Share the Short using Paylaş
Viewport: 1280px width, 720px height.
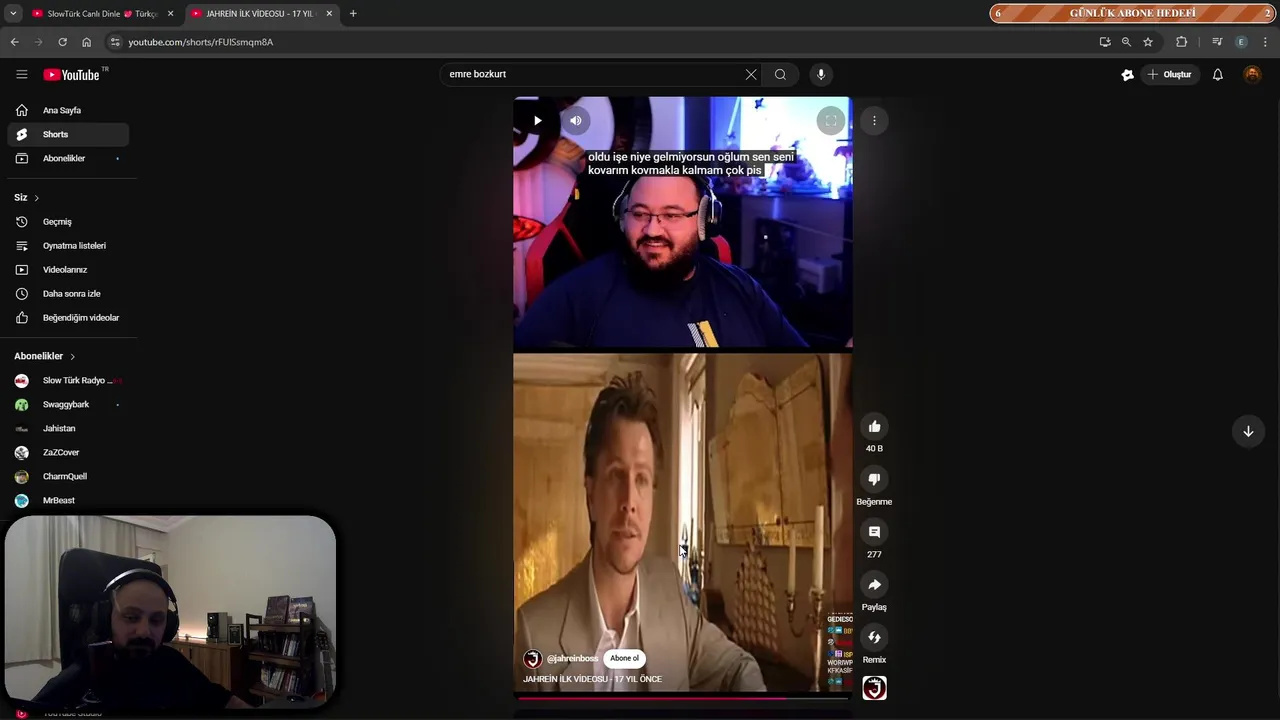(x=874, y=584)
